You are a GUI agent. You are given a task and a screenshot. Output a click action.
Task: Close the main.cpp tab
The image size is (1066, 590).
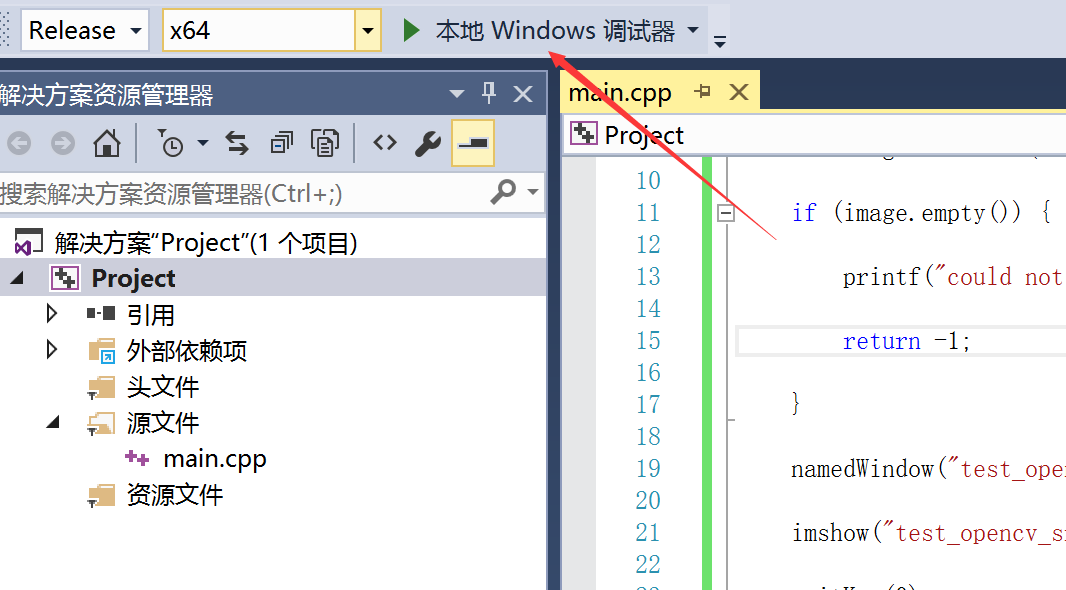pos(738,91)
